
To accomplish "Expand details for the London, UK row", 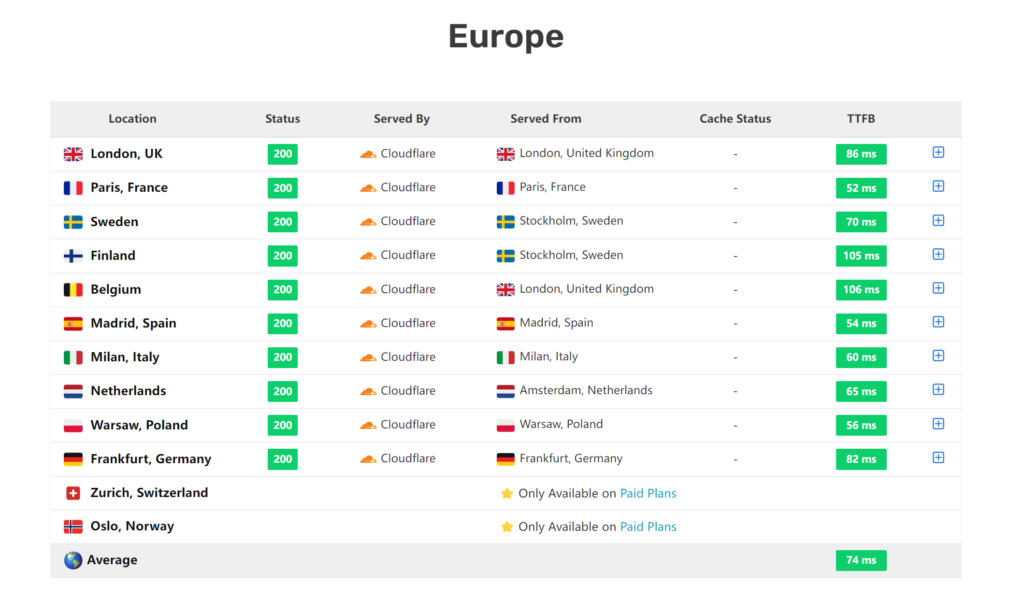I will [938, 153].
